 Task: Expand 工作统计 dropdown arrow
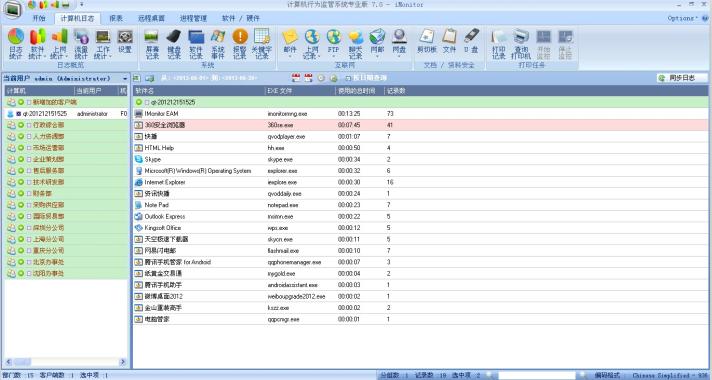(110, 57)
